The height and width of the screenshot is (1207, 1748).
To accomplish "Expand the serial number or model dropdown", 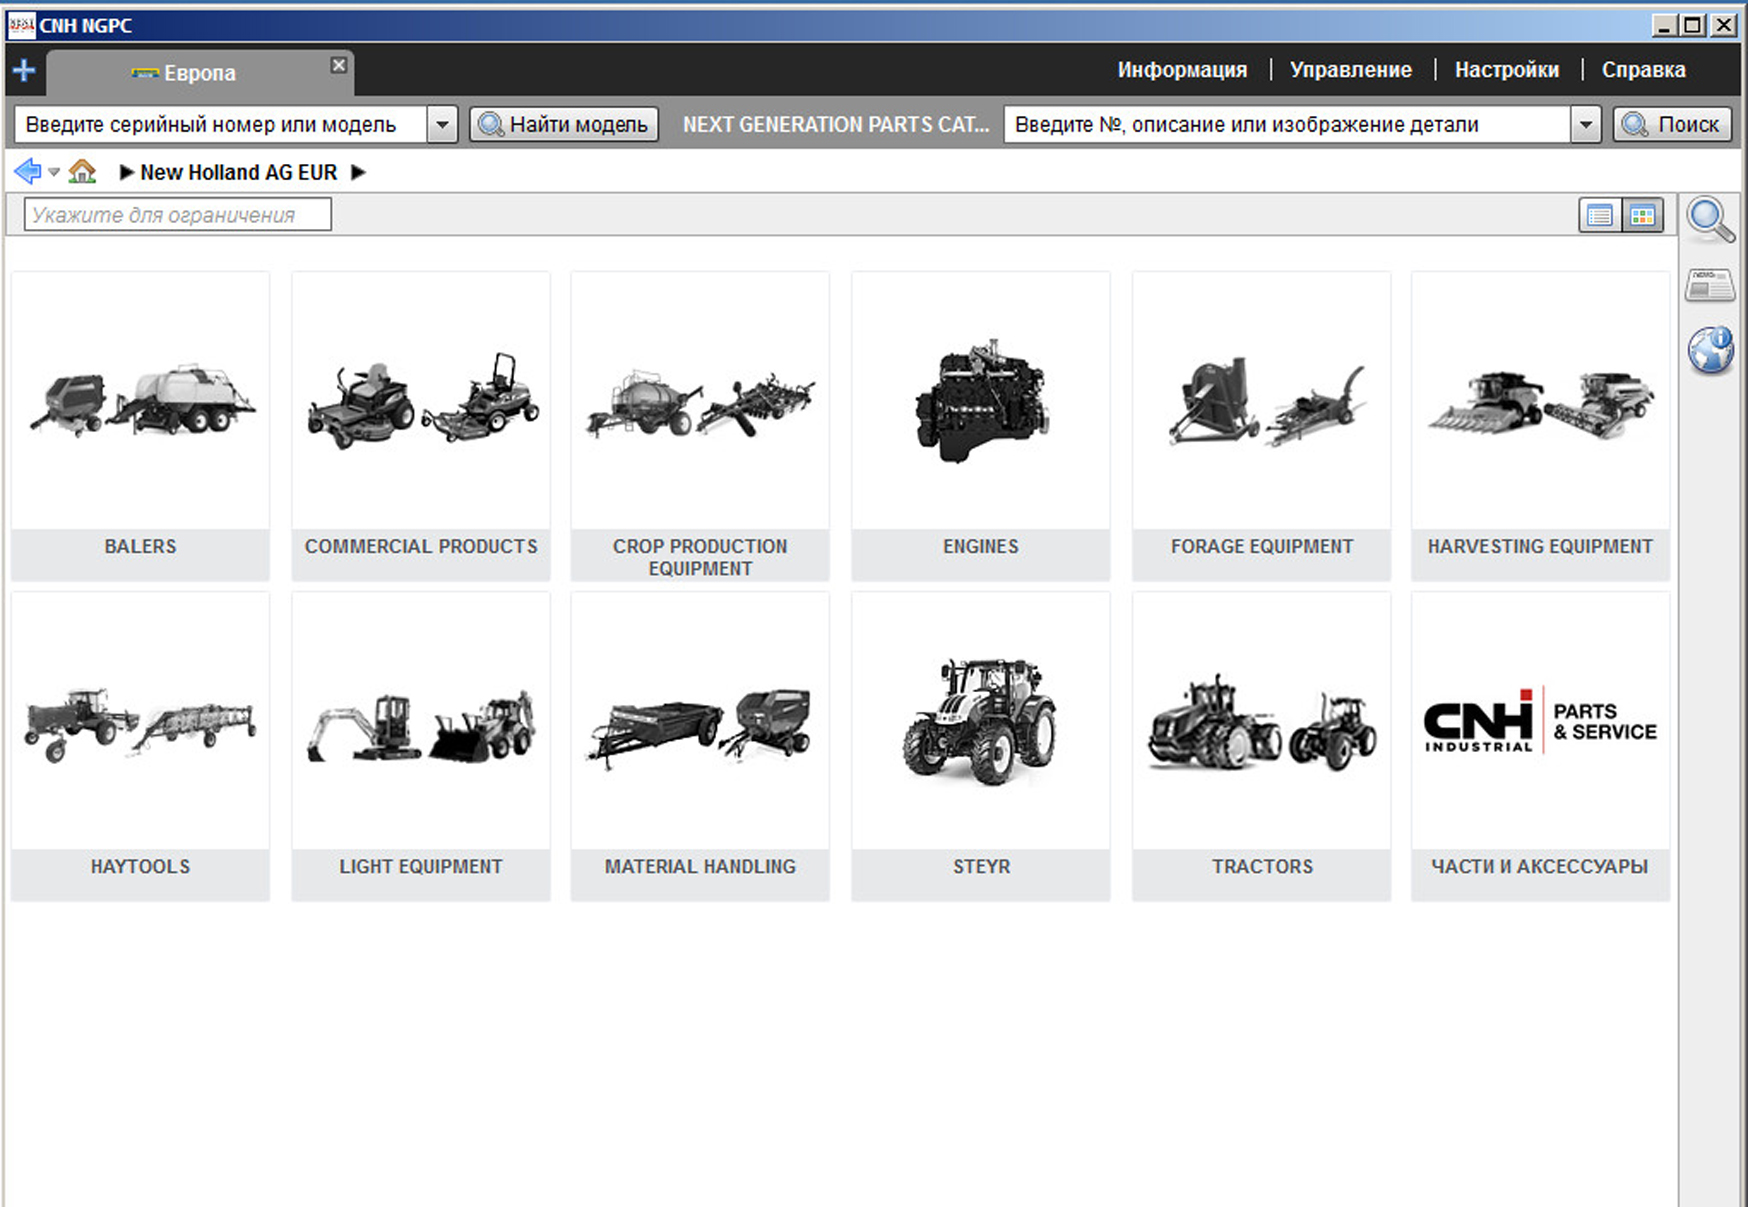I will coord(442,125).
